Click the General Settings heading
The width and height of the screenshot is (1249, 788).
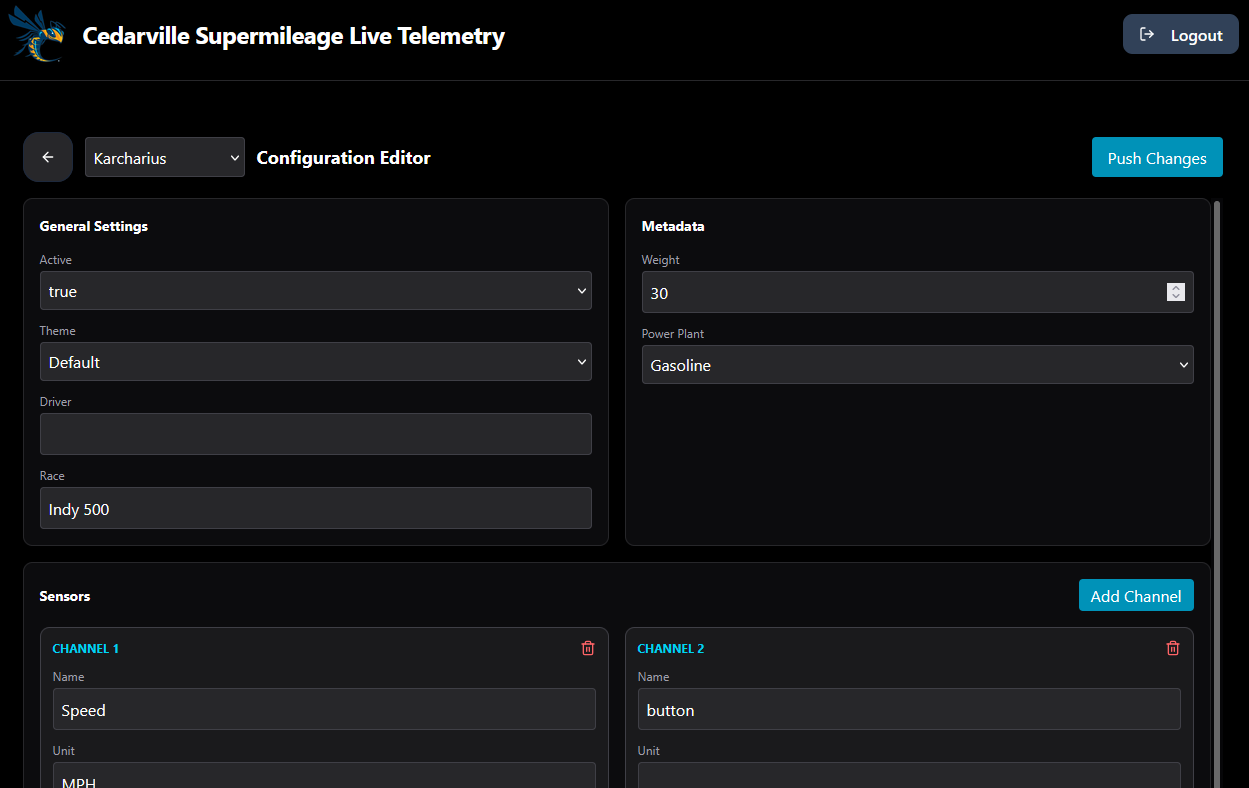point(94,226)
